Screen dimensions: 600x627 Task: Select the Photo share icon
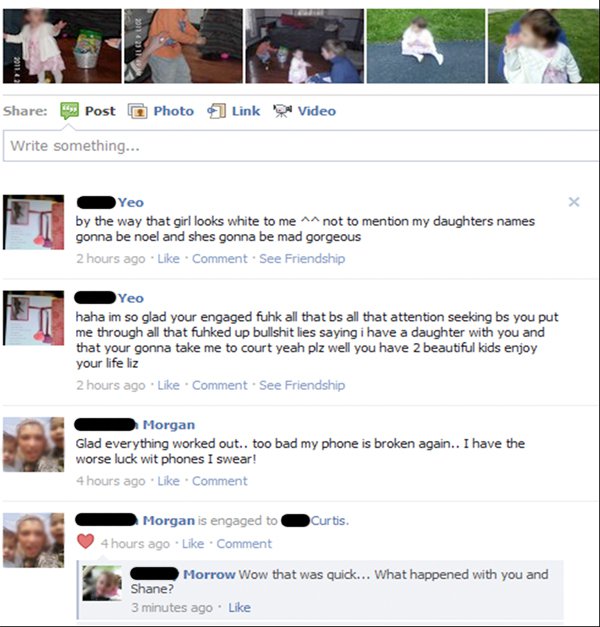137,111
